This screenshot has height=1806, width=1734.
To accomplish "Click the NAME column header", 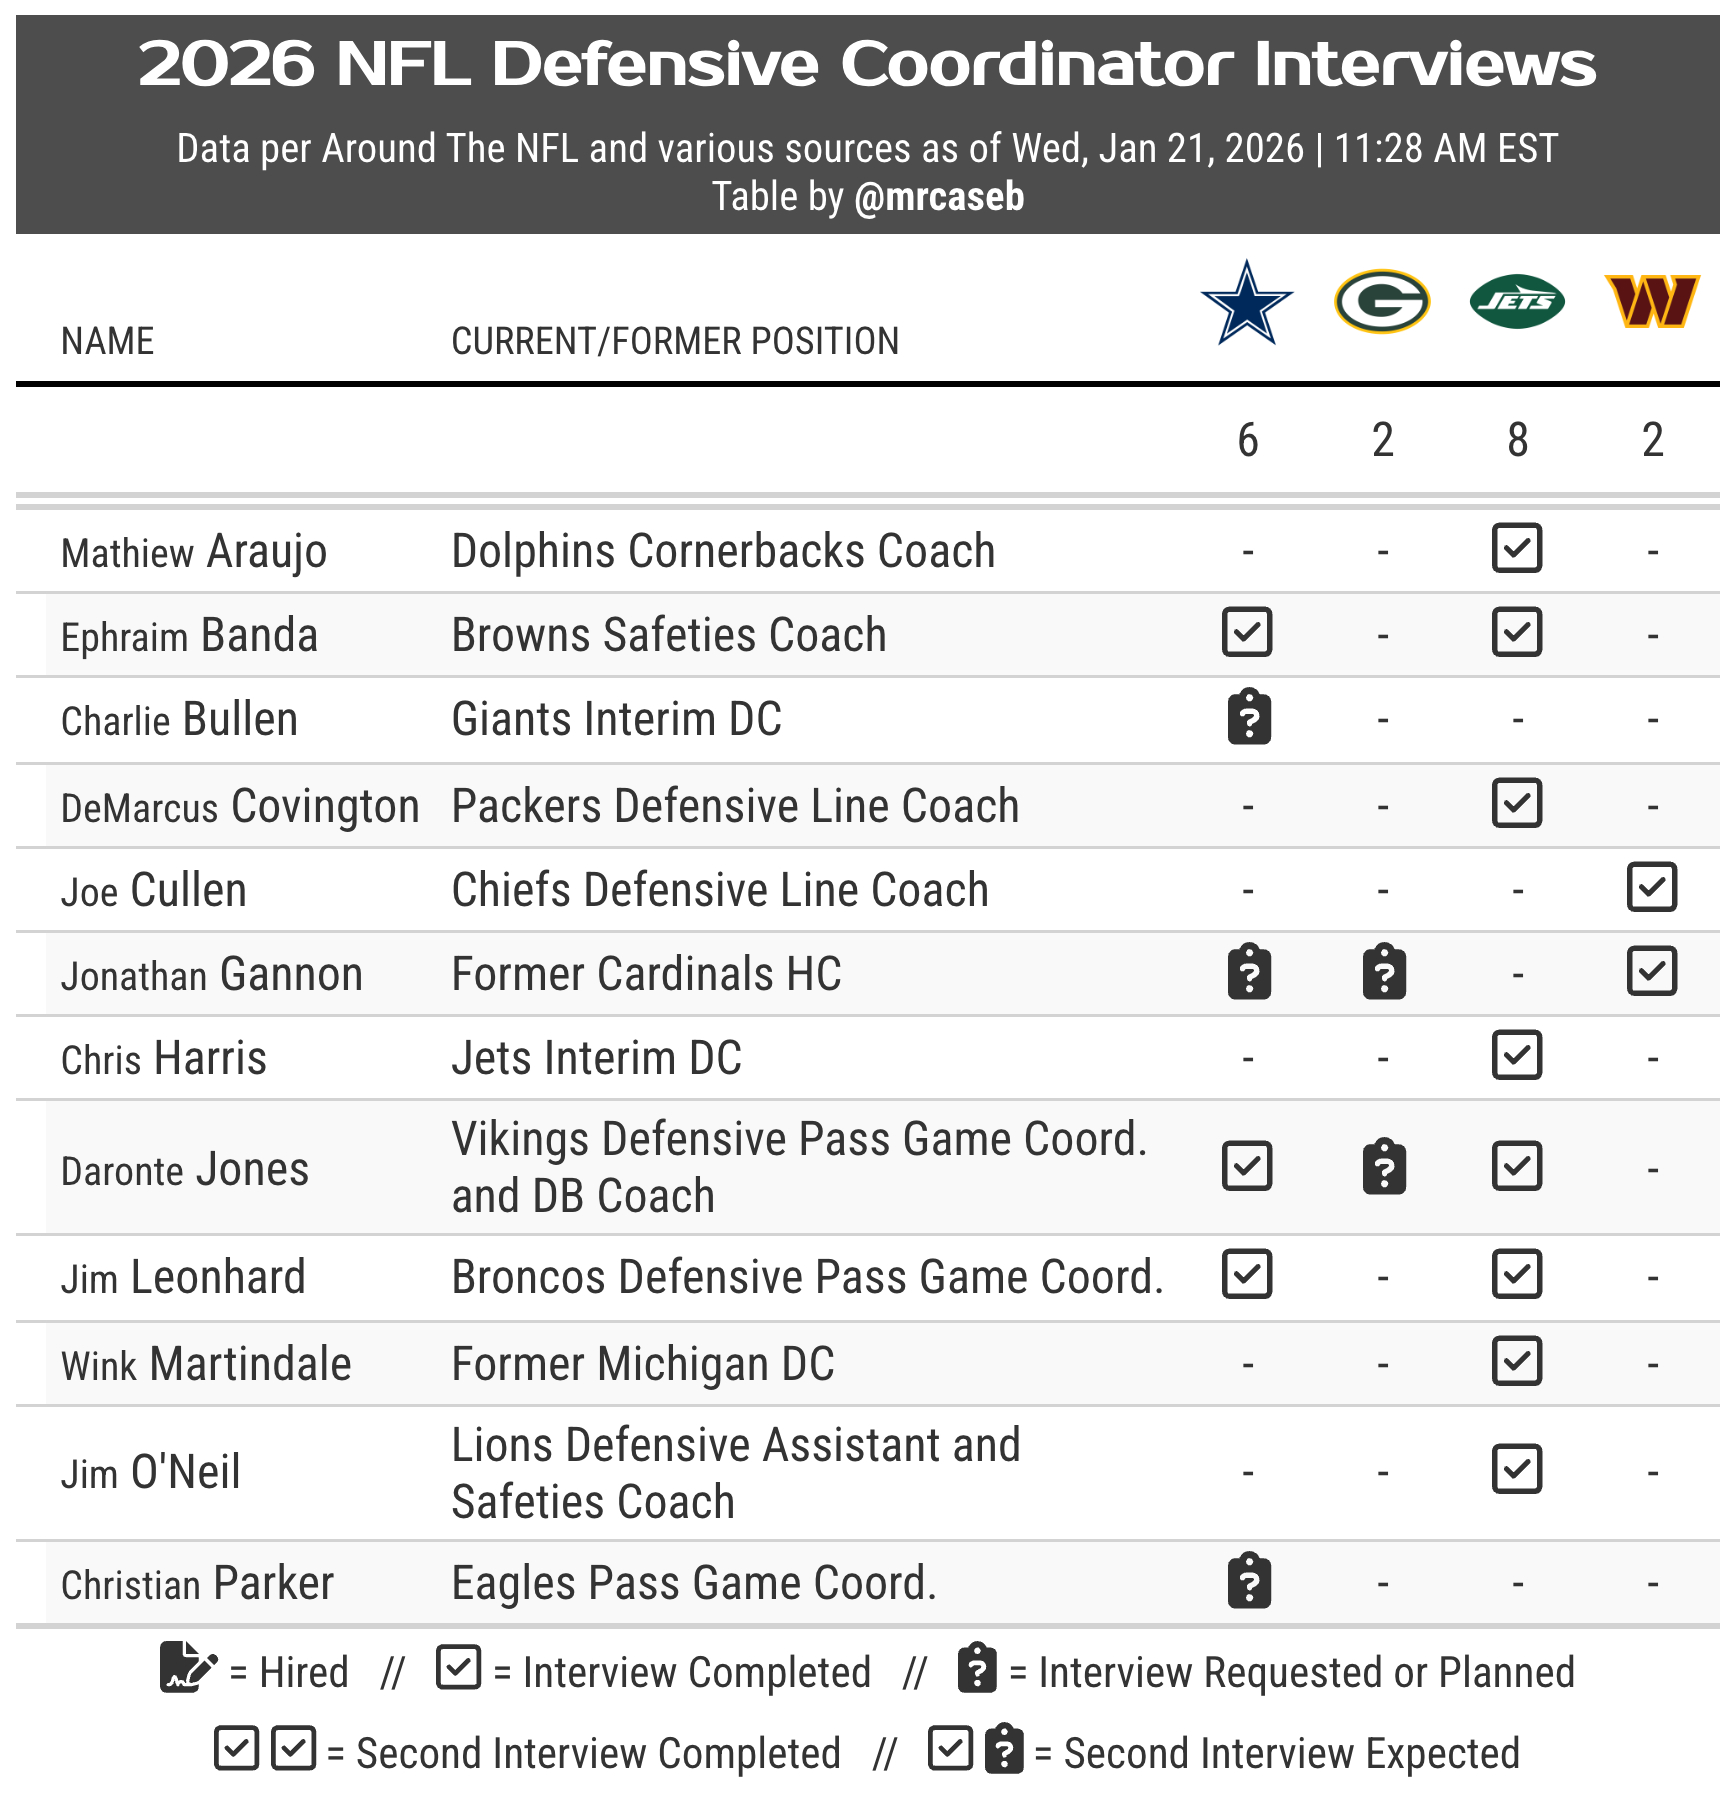I will (x=108, y=342).
